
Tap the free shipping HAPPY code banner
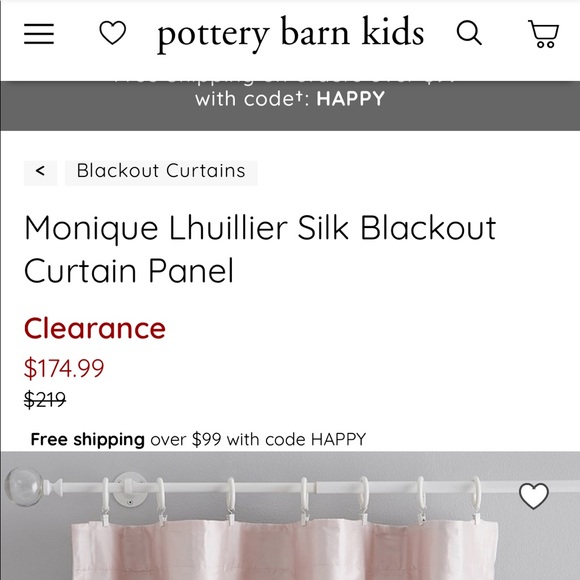290,105
